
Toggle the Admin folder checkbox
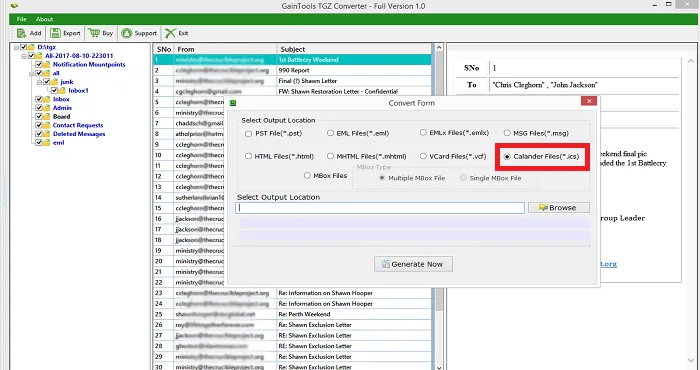(x=39, y=108)
